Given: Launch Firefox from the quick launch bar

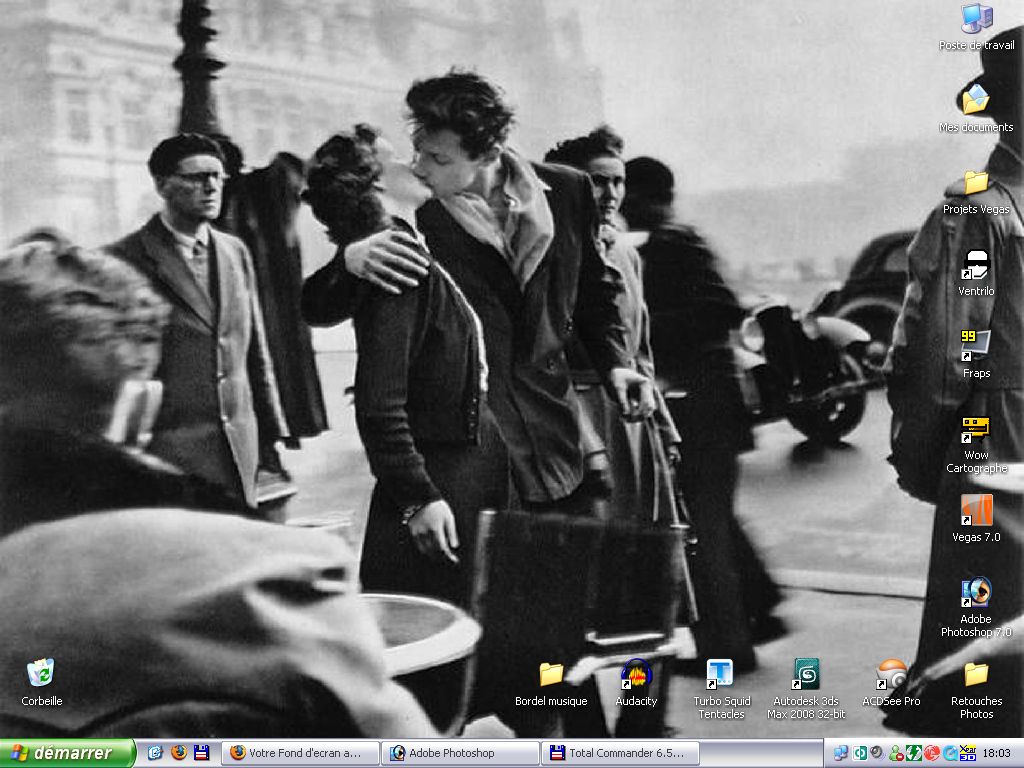Looking at the screenshot, I should [x=178, y=753].
